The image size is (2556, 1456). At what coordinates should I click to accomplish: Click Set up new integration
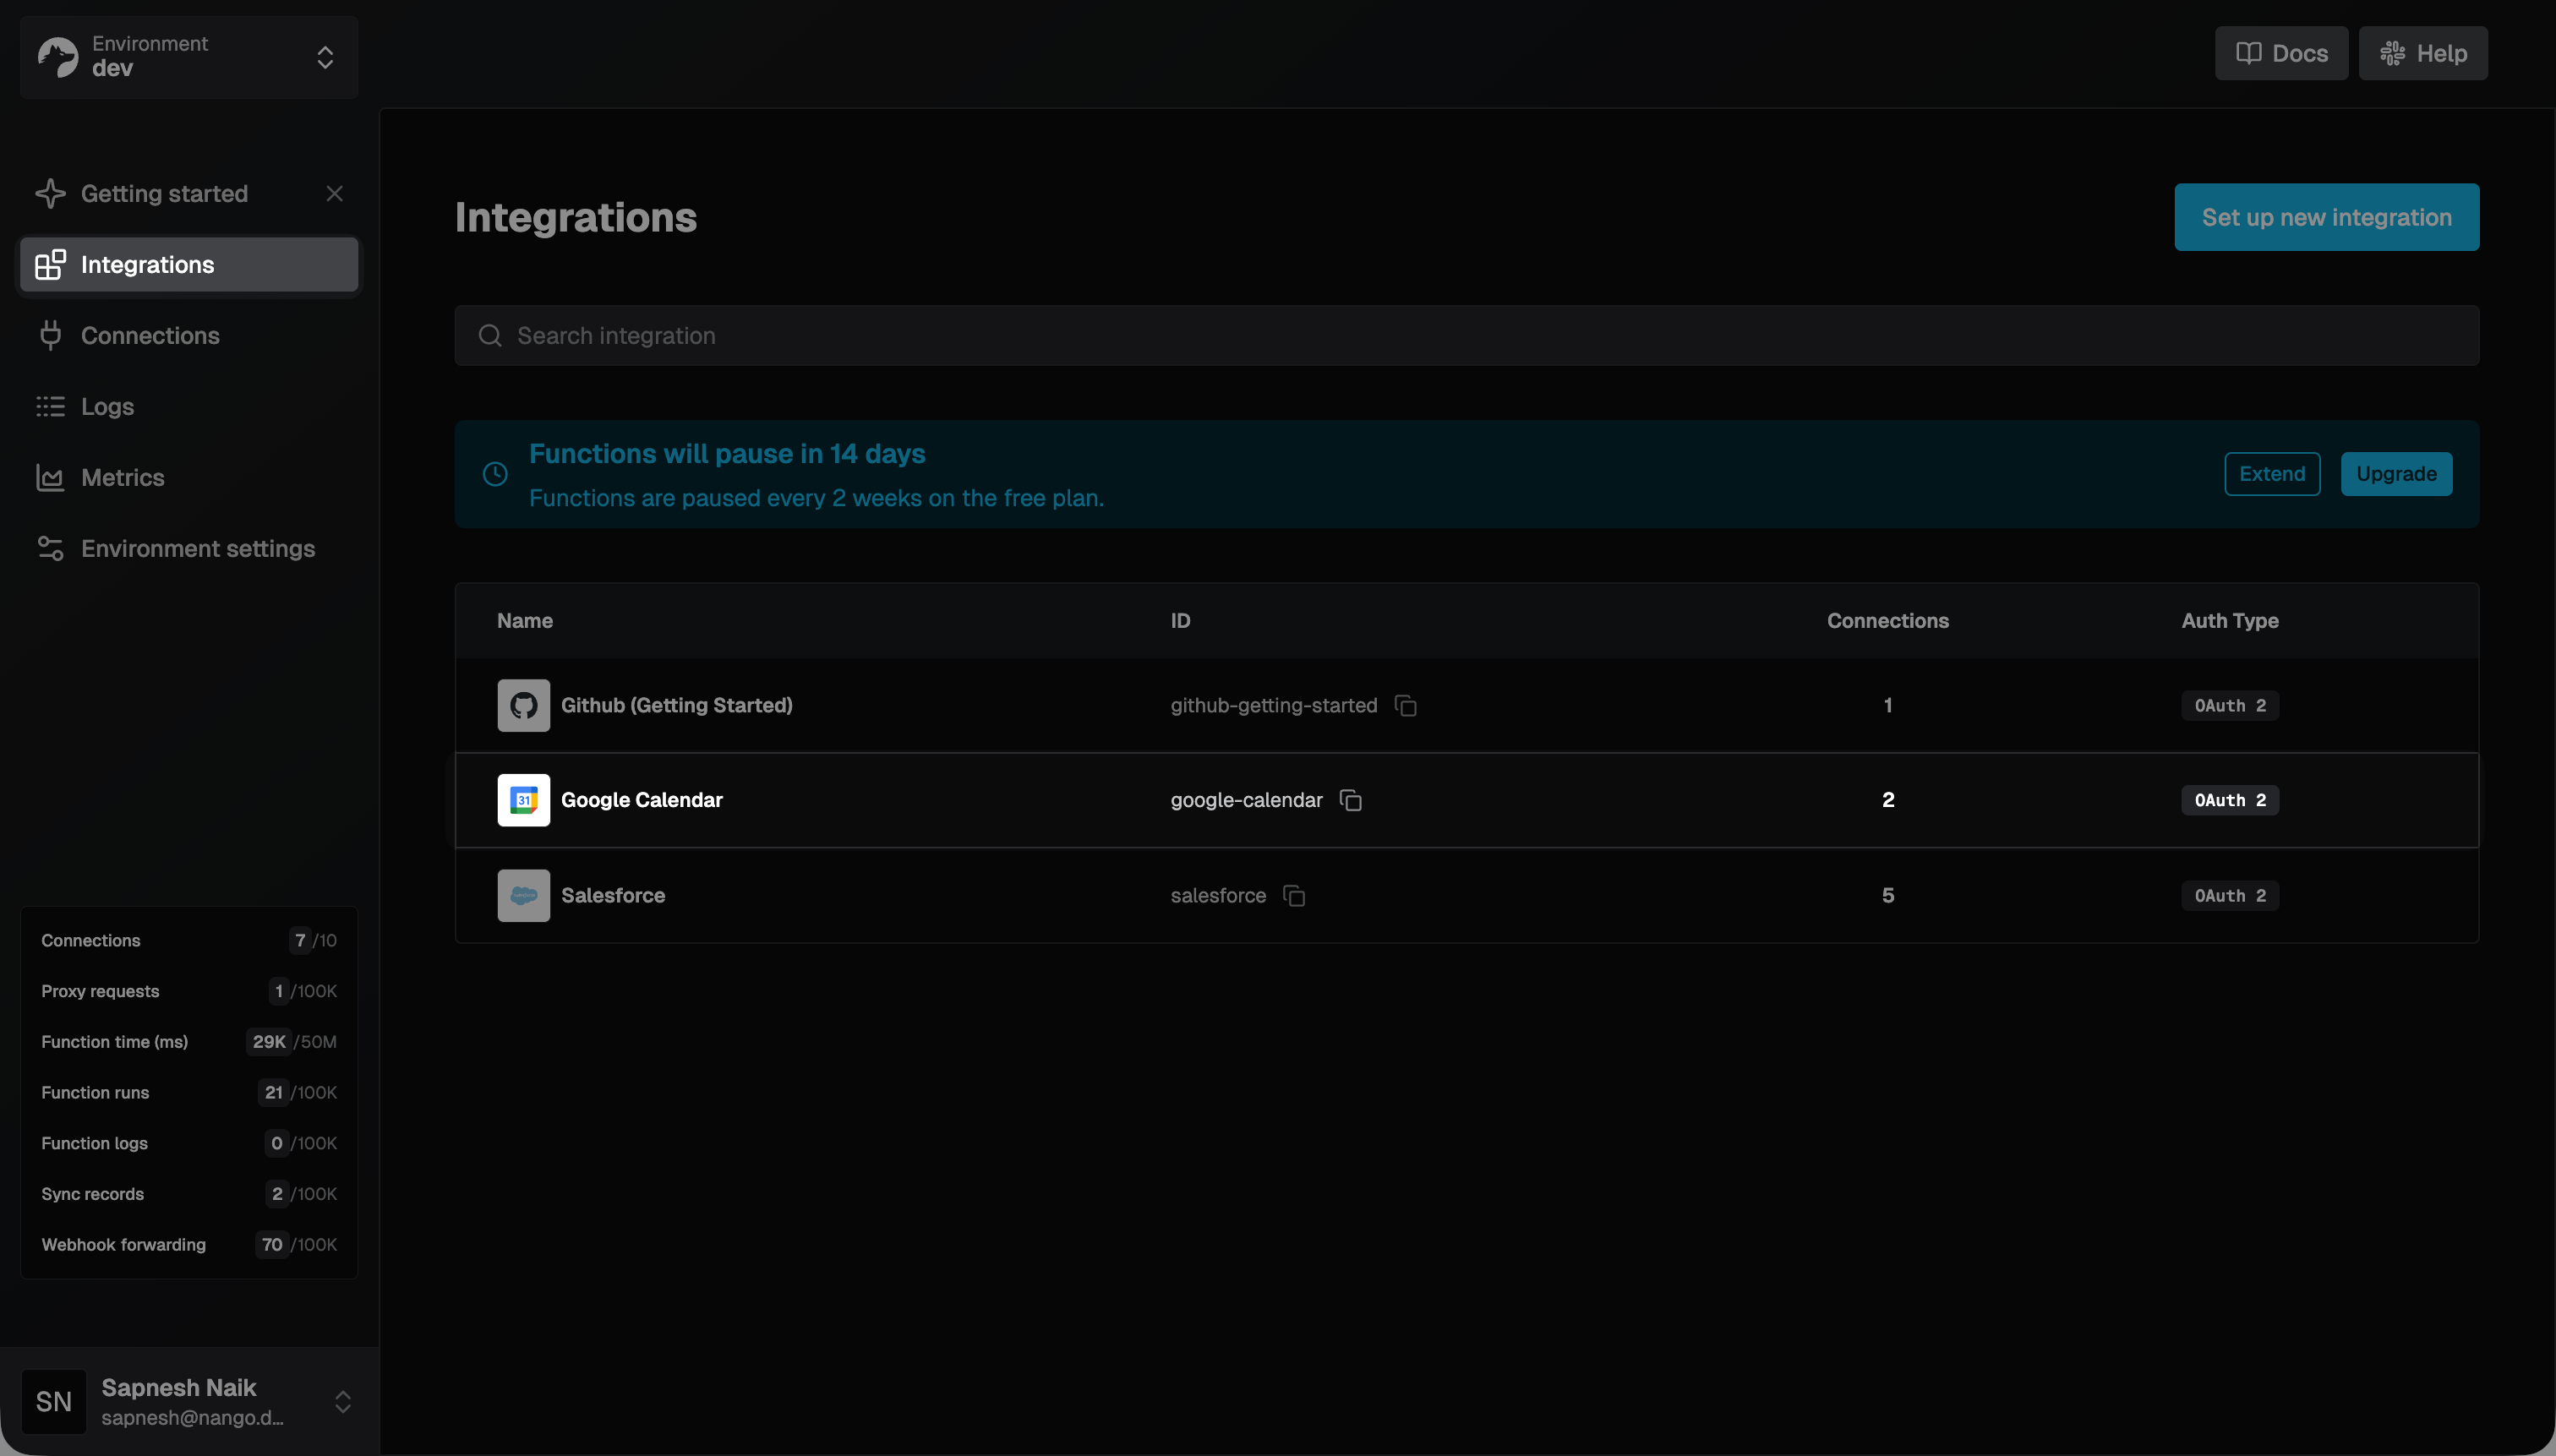point(2326,217)
